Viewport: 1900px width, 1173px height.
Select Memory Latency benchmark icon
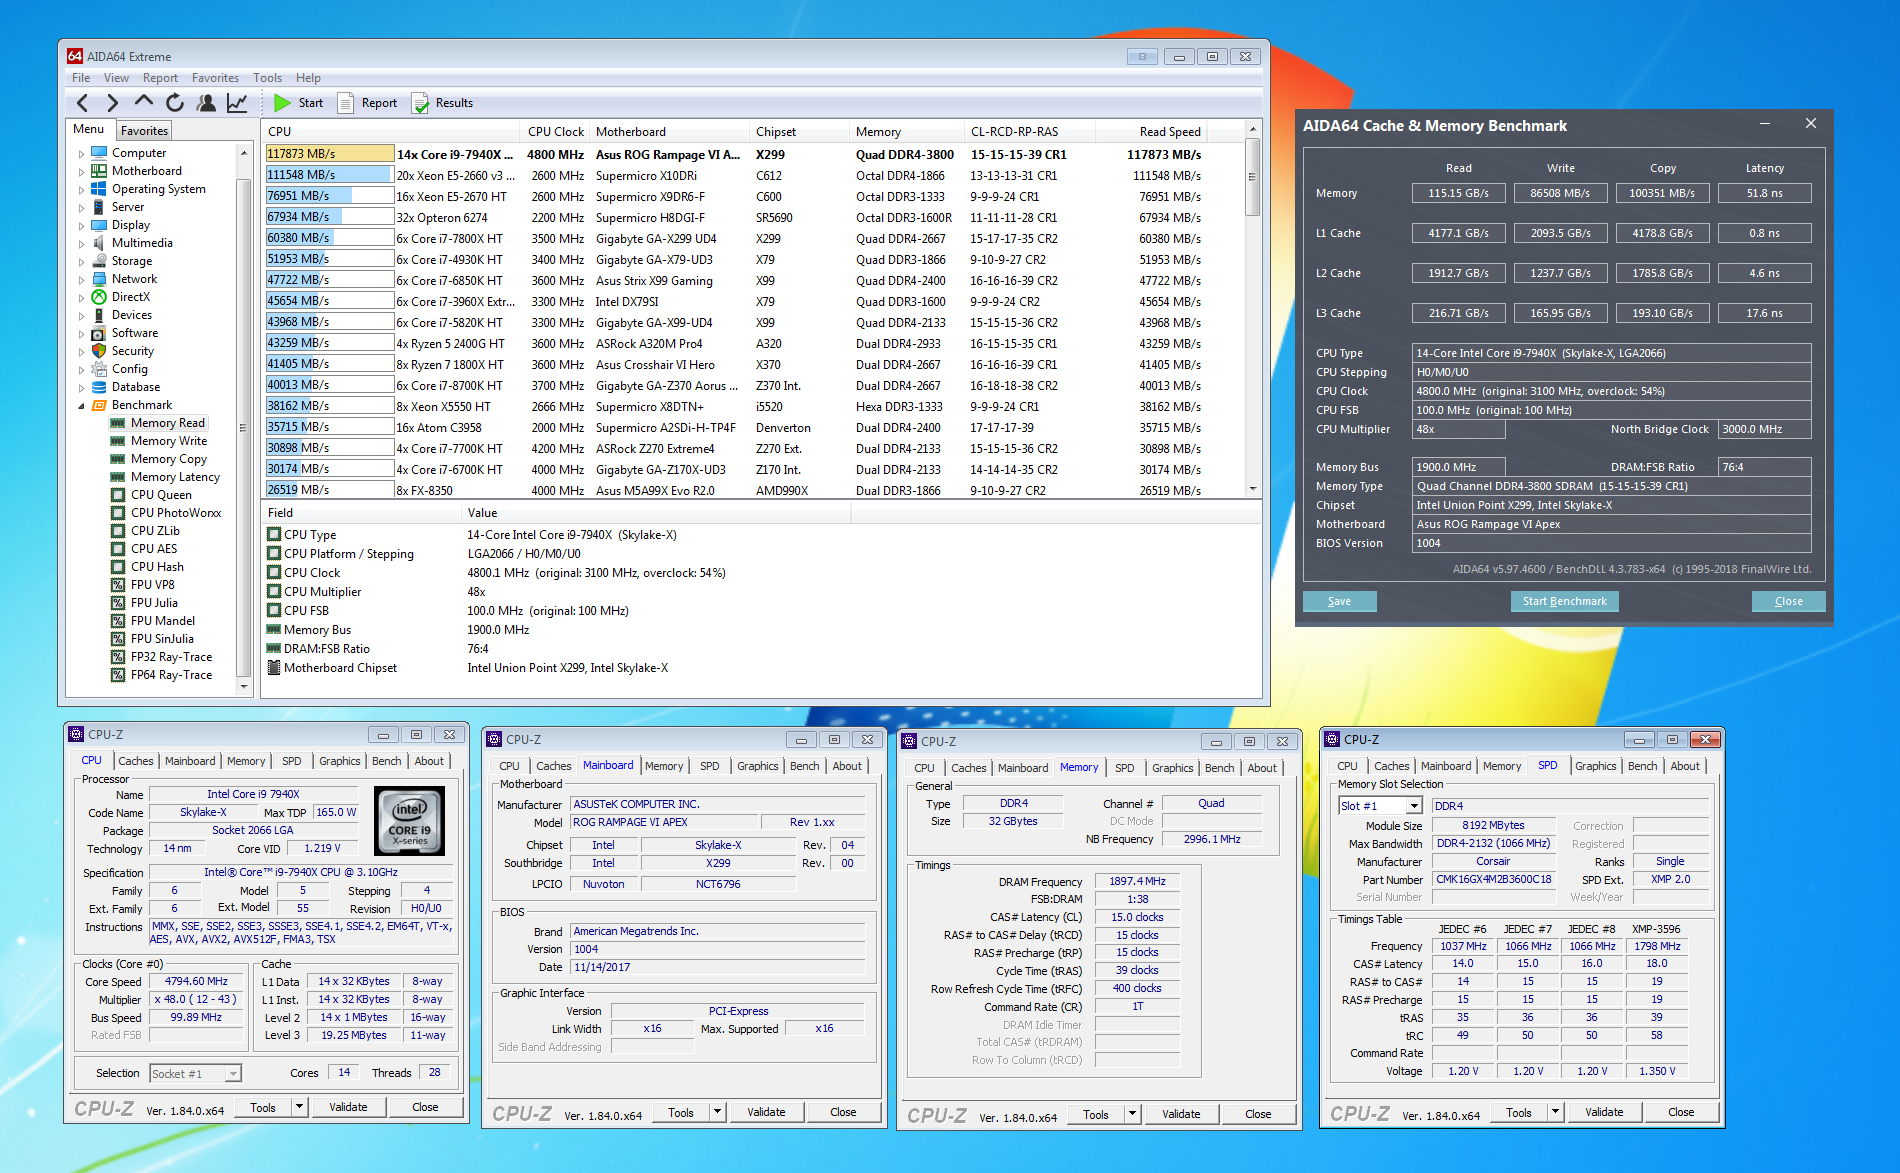coord(118,477)
